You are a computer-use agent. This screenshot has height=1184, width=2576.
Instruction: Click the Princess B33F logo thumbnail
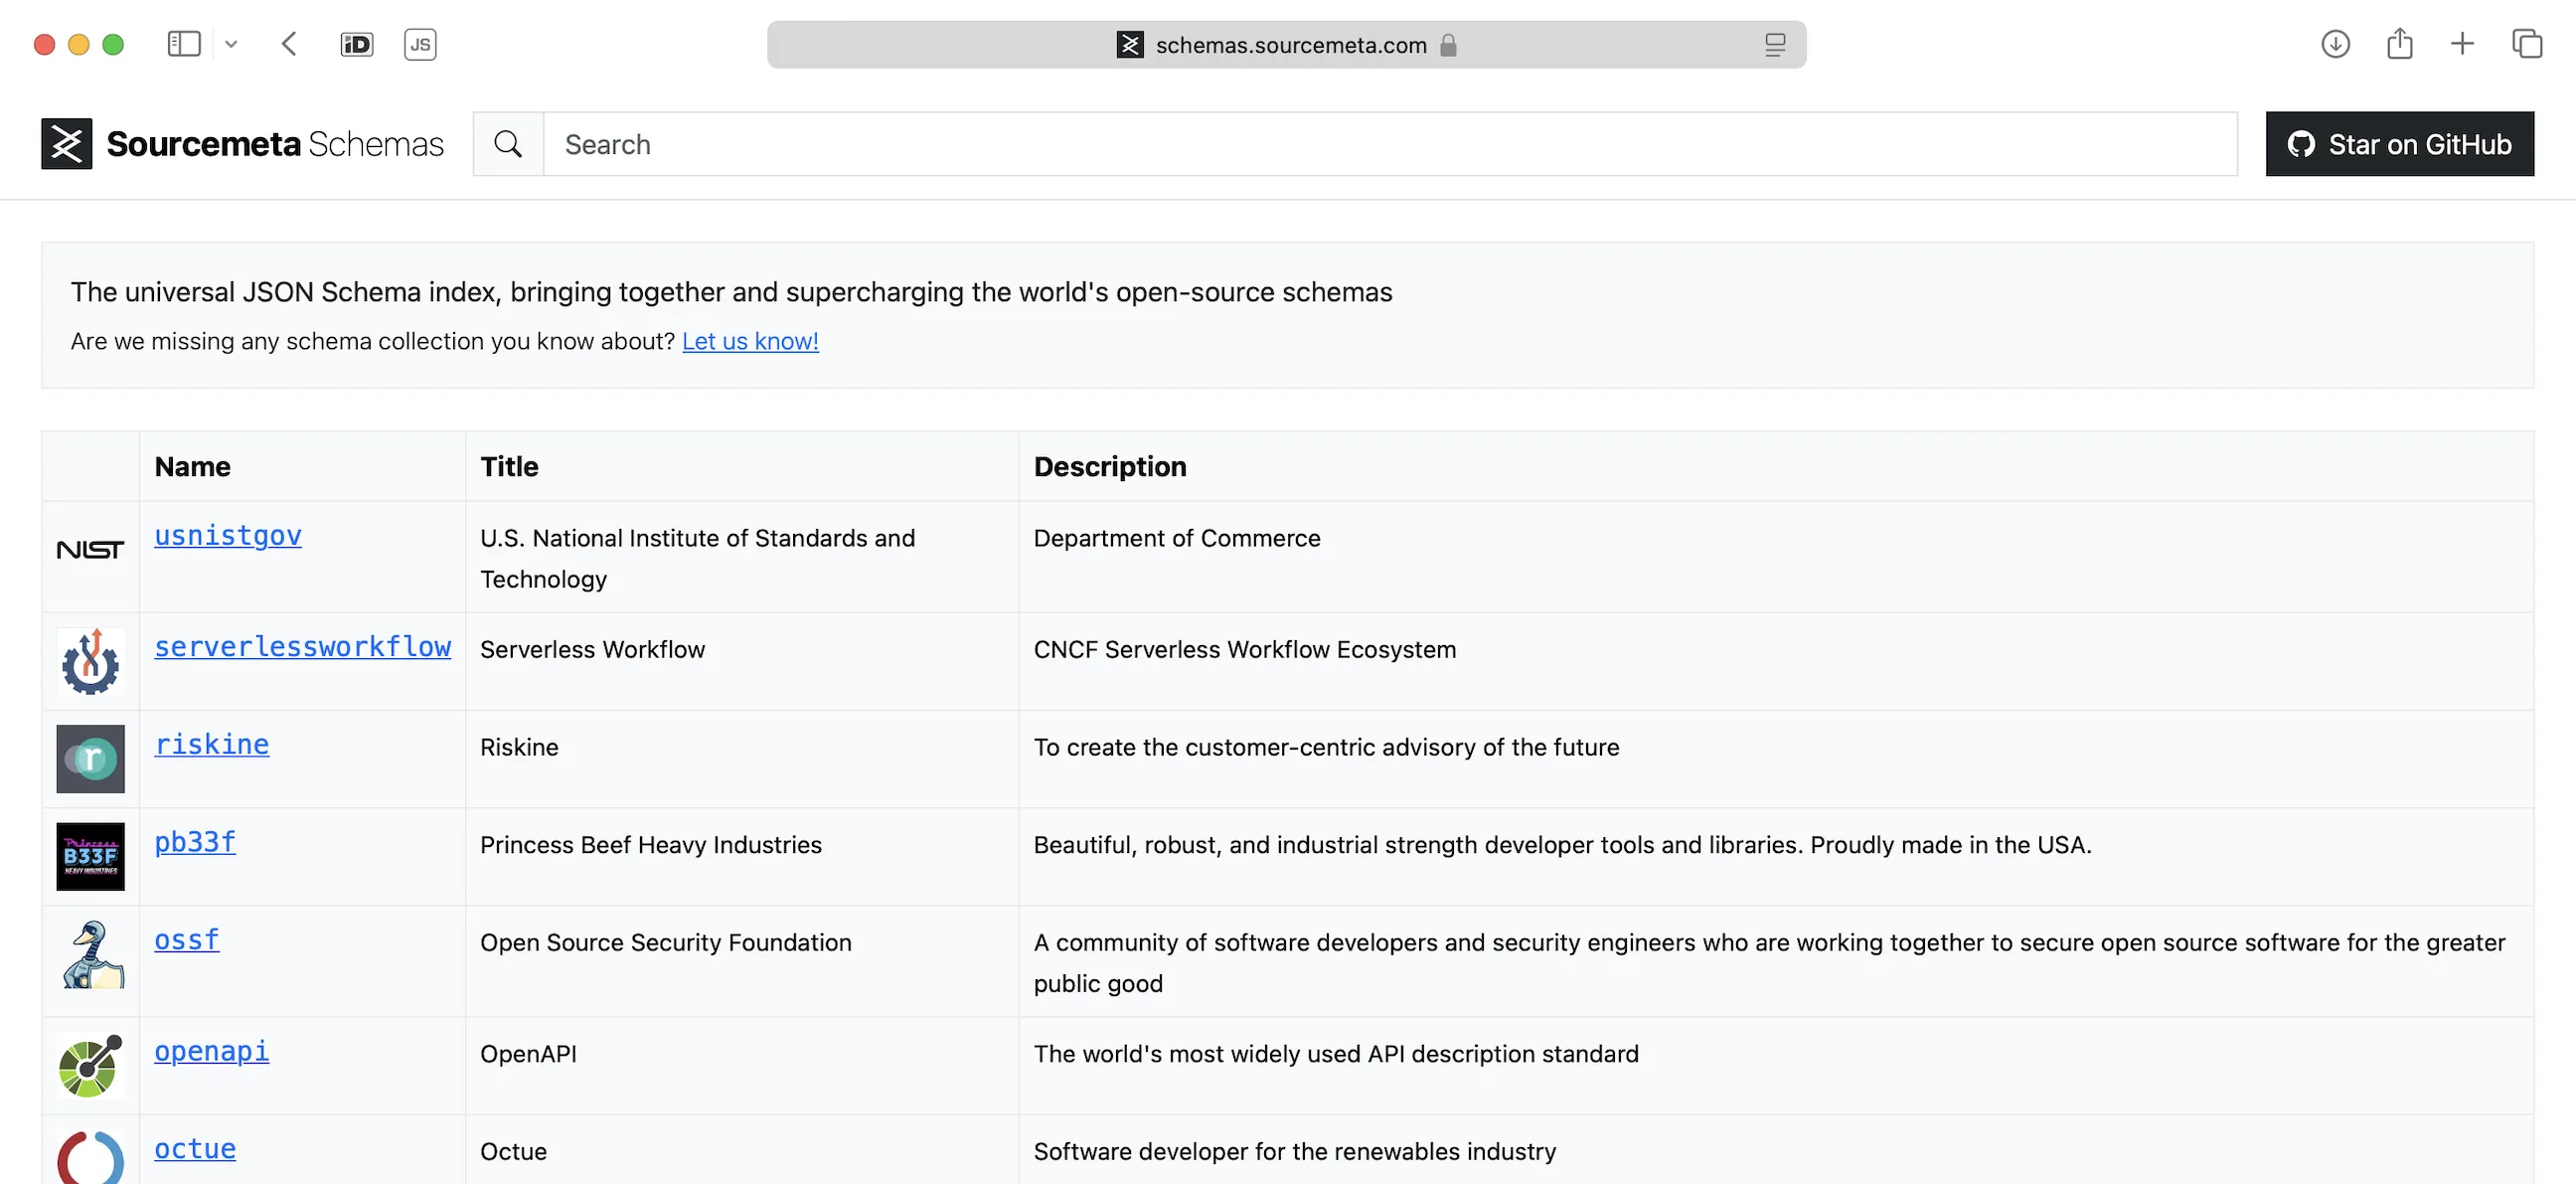click(x=90, y=857)
